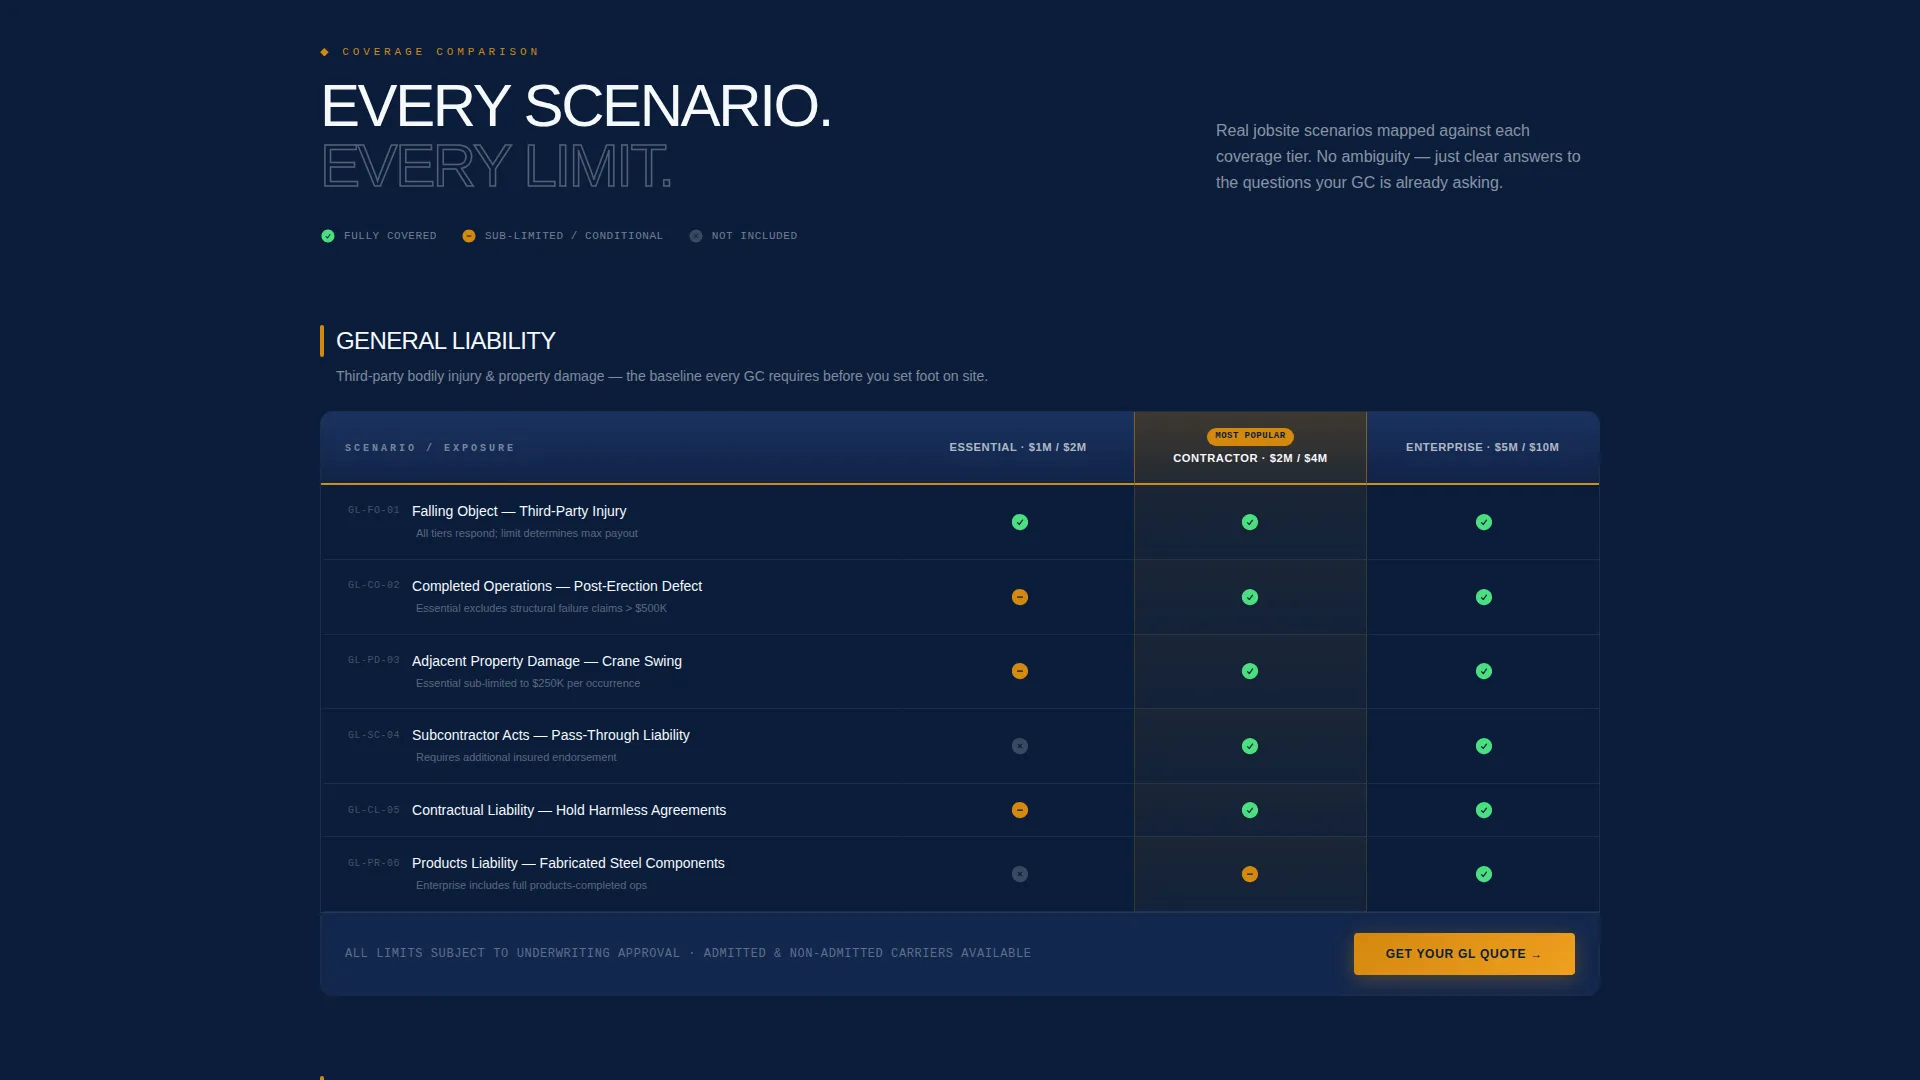Click Completed Operations — Post-Erection Defect title

557,586
